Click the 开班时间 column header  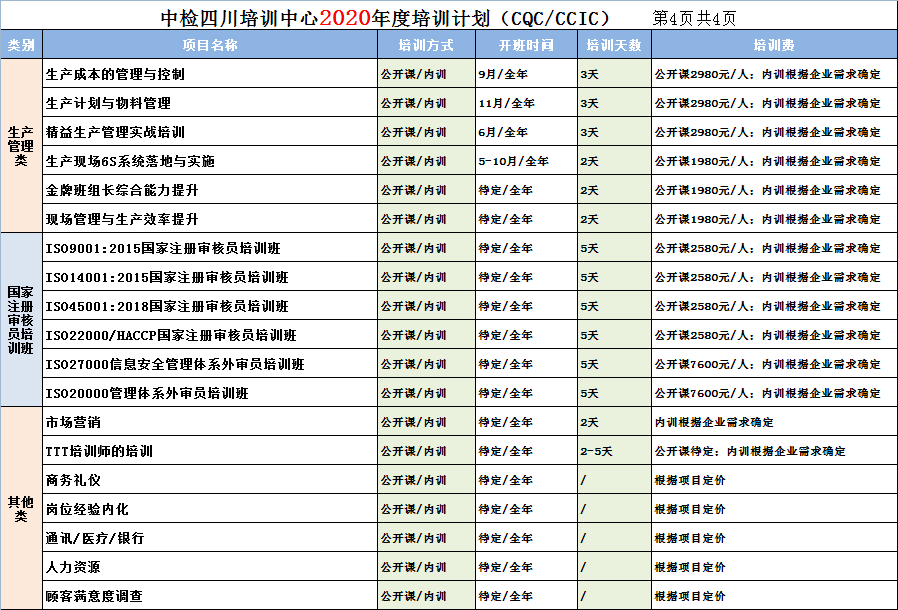(525, 45)
